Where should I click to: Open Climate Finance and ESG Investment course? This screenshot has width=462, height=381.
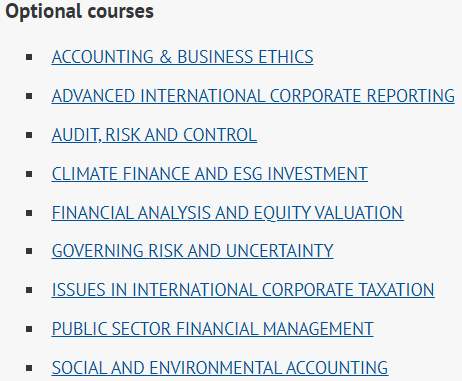click(210, 174)
